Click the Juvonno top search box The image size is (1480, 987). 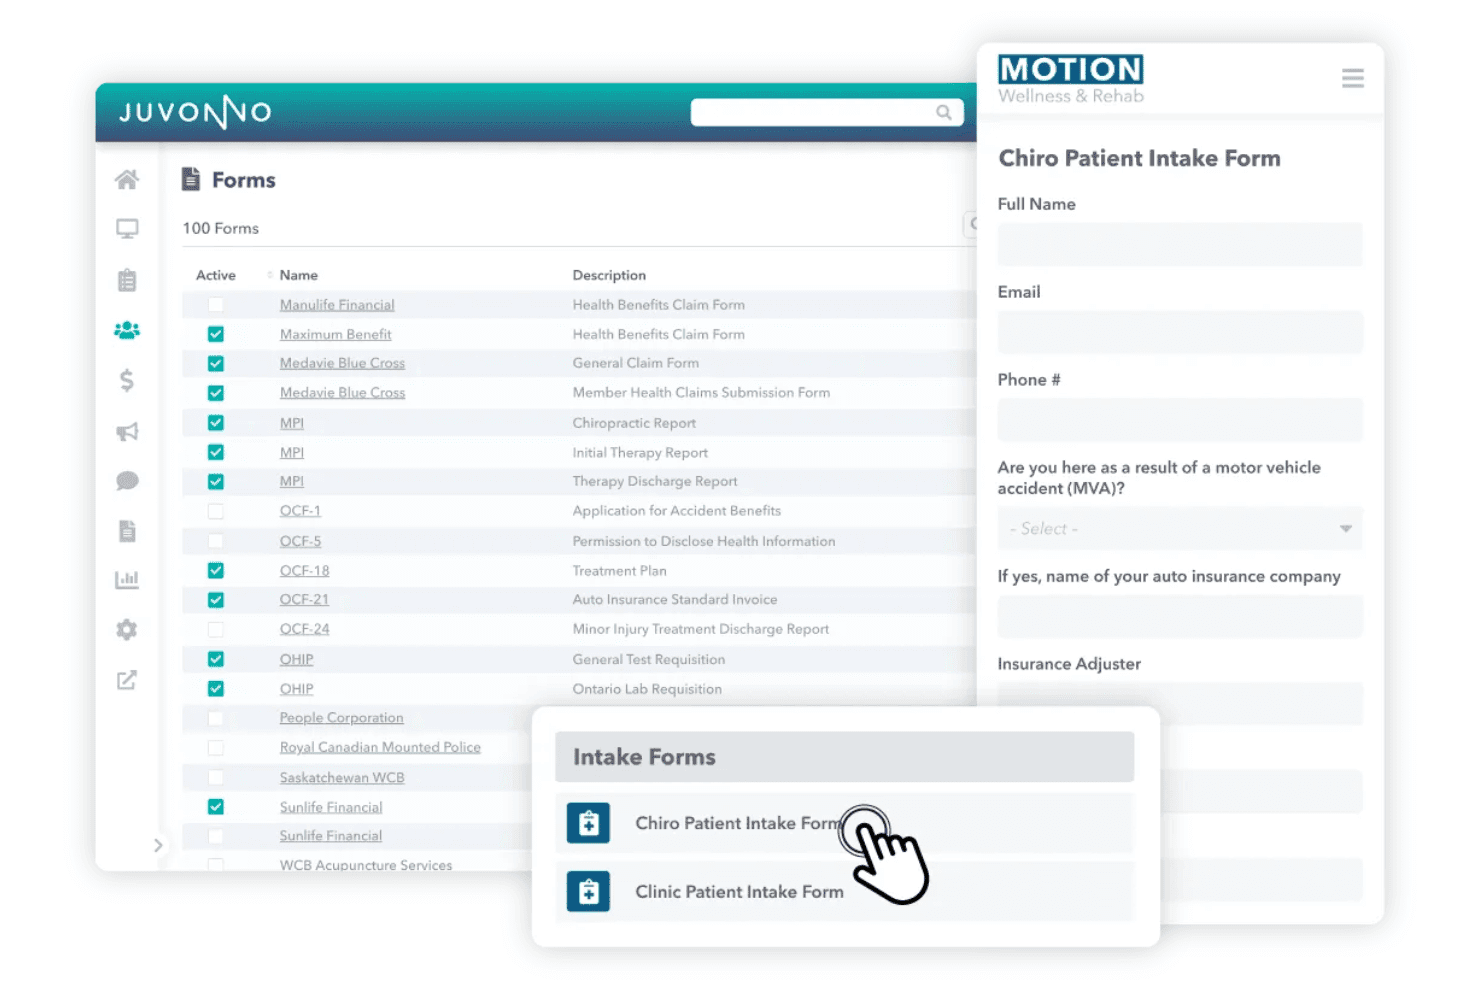pos(827,112)
